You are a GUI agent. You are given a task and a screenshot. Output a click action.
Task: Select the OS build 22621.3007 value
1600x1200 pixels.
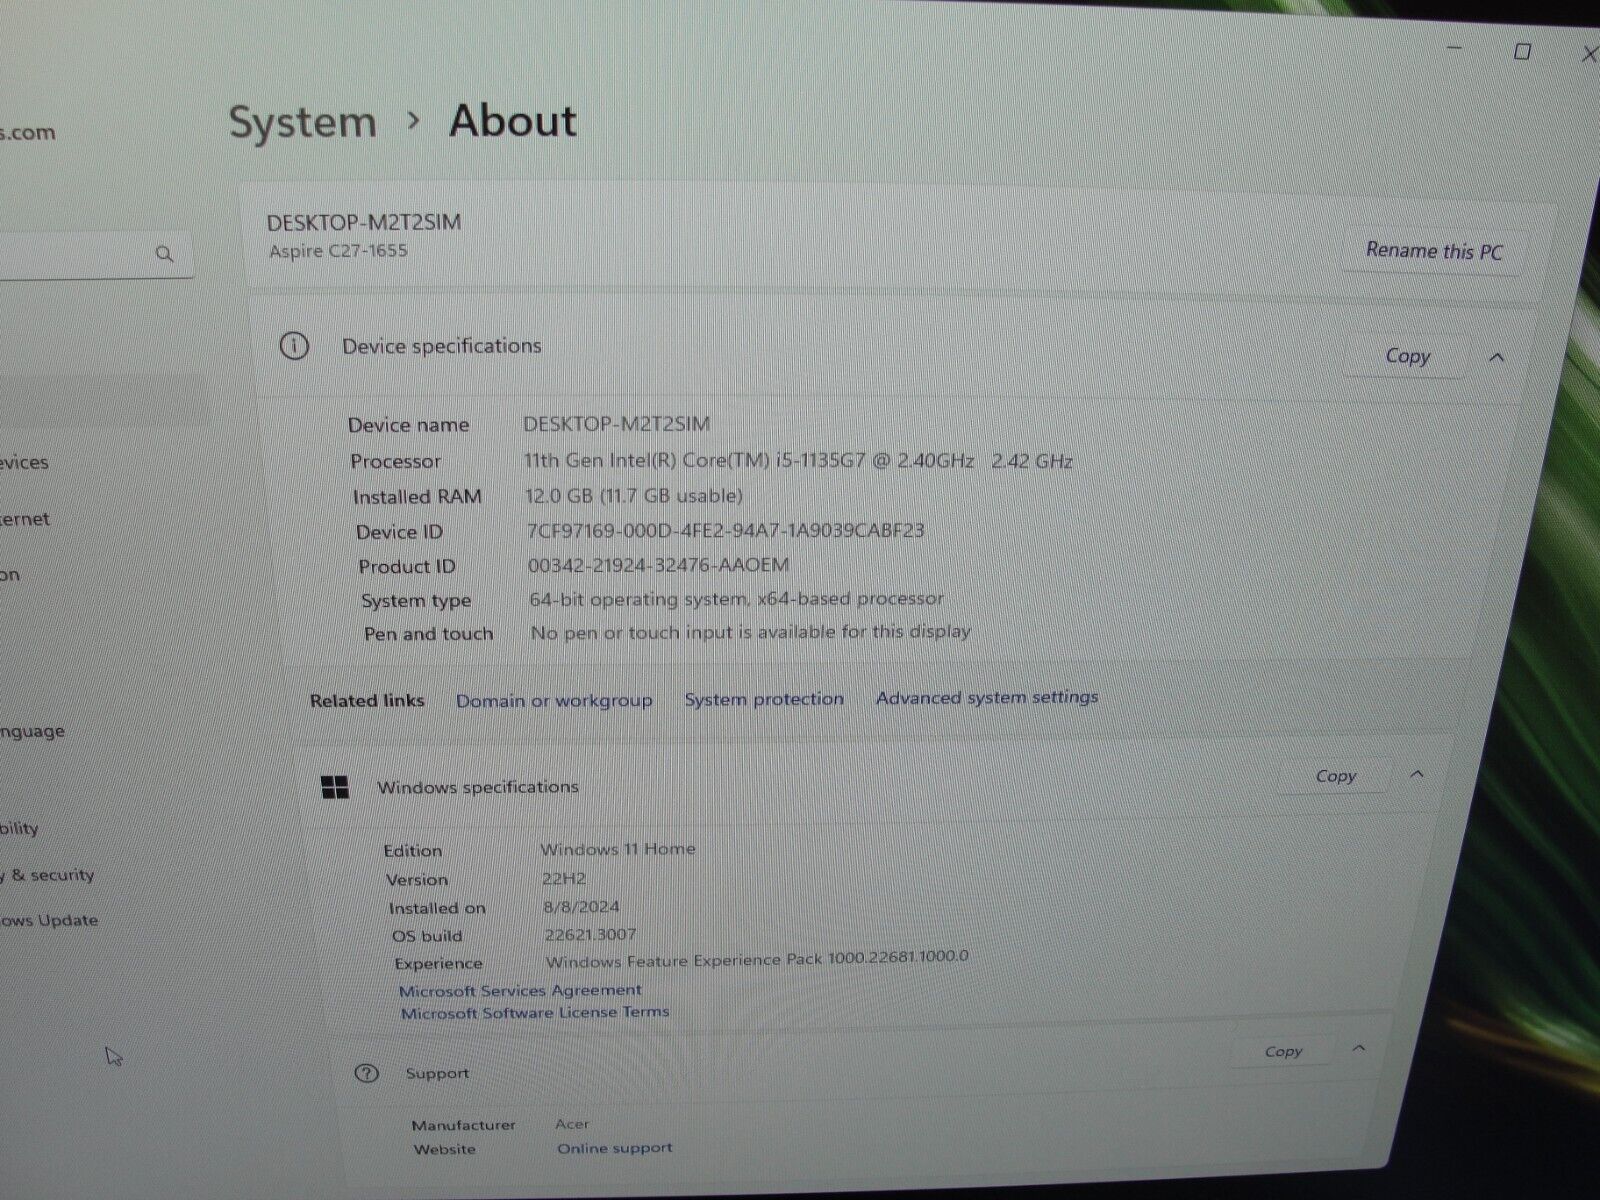tap(590, 935)
